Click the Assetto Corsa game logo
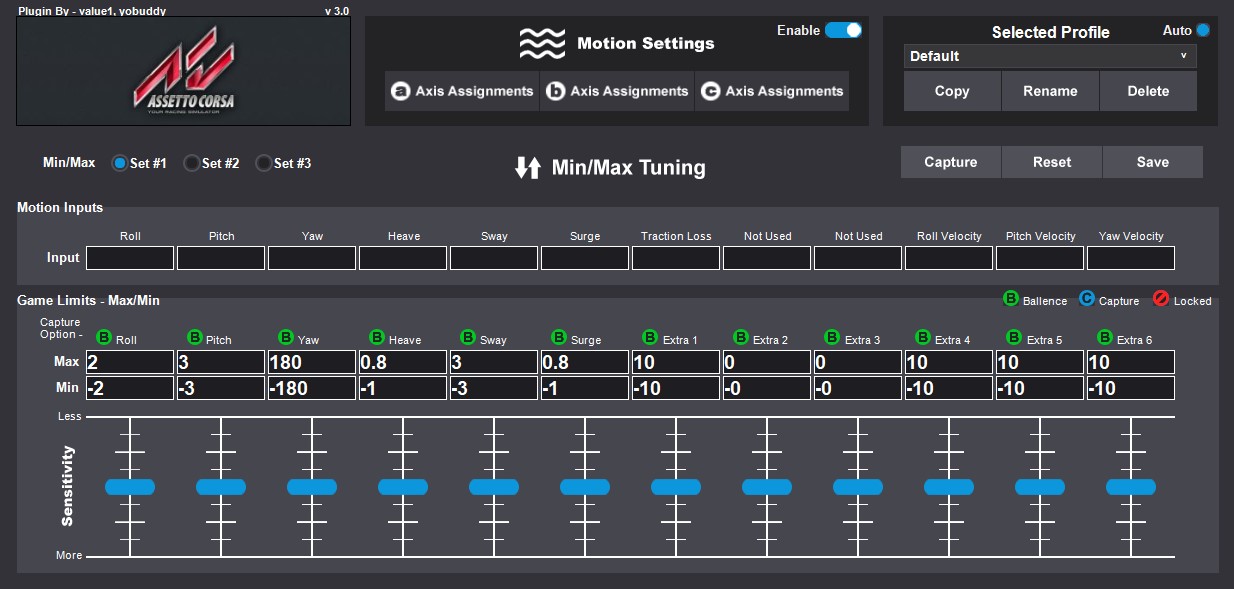This screenshot has height=589, width=1234. click(184, 71)
